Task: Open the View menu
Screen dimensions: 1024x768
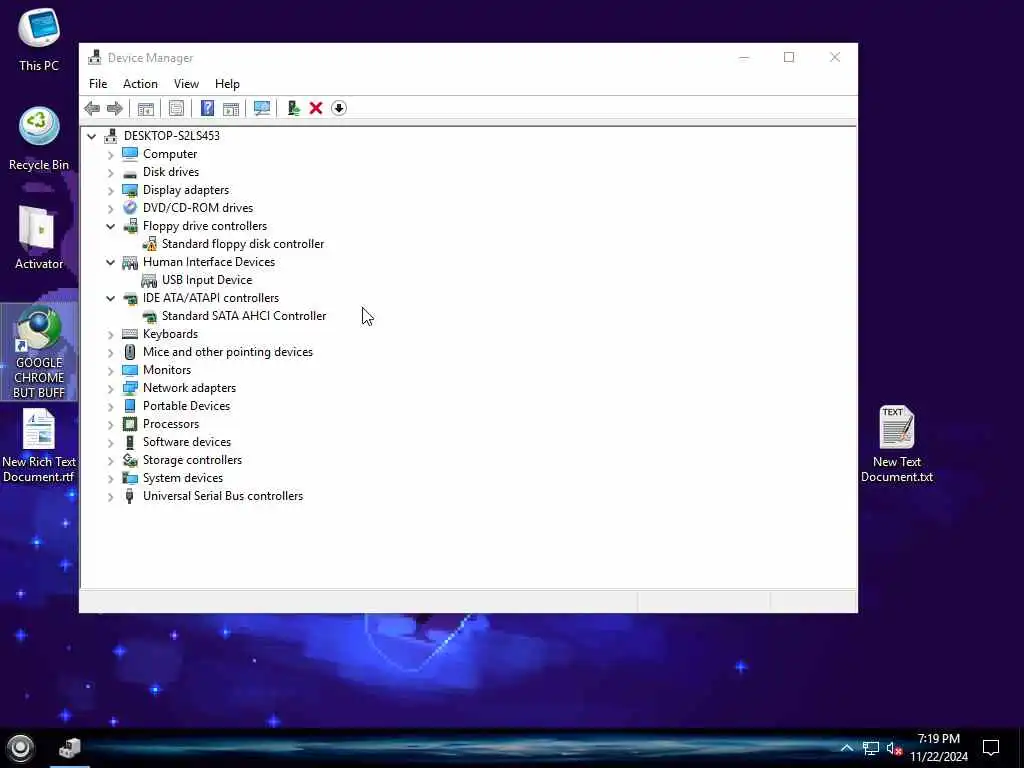Action: coord(186,84)
